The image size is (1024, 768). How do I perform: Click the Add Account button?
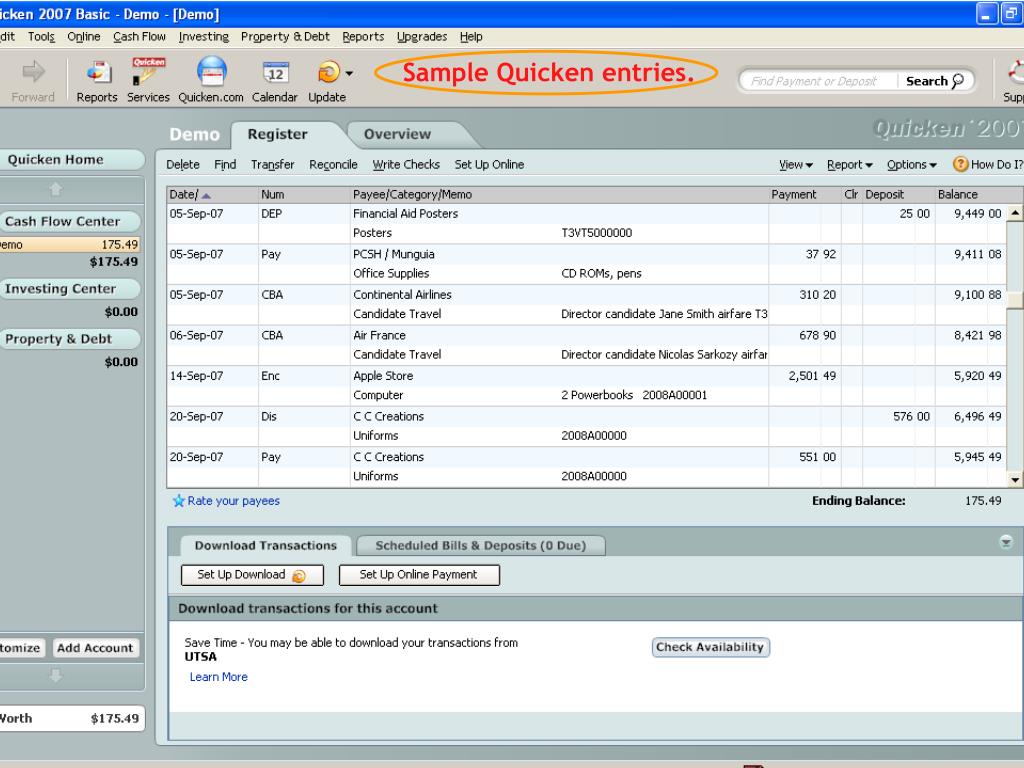tap(95, 648)
